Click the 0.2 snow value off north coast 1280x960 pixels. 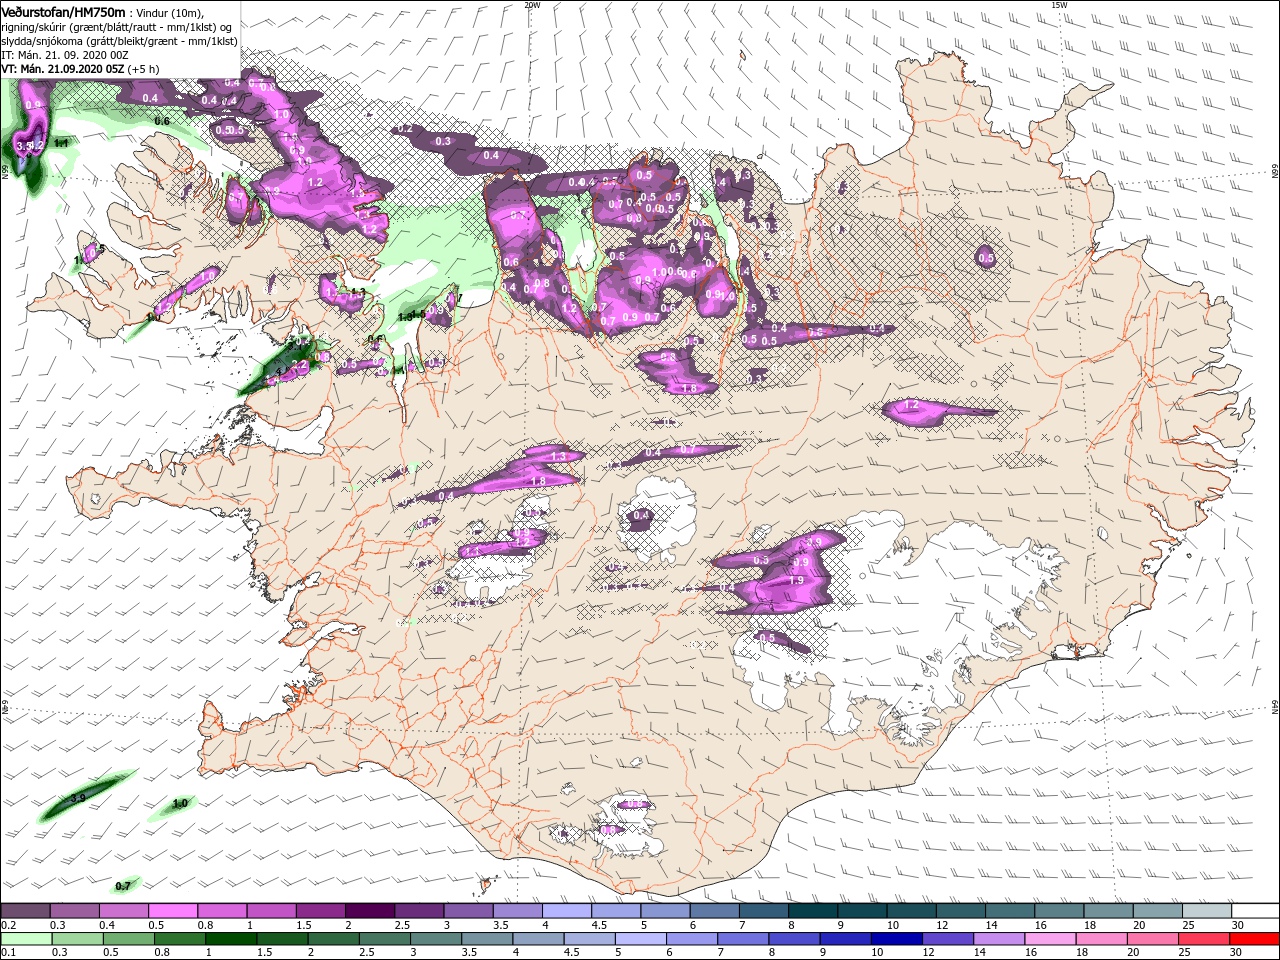(x=405, y=129)
